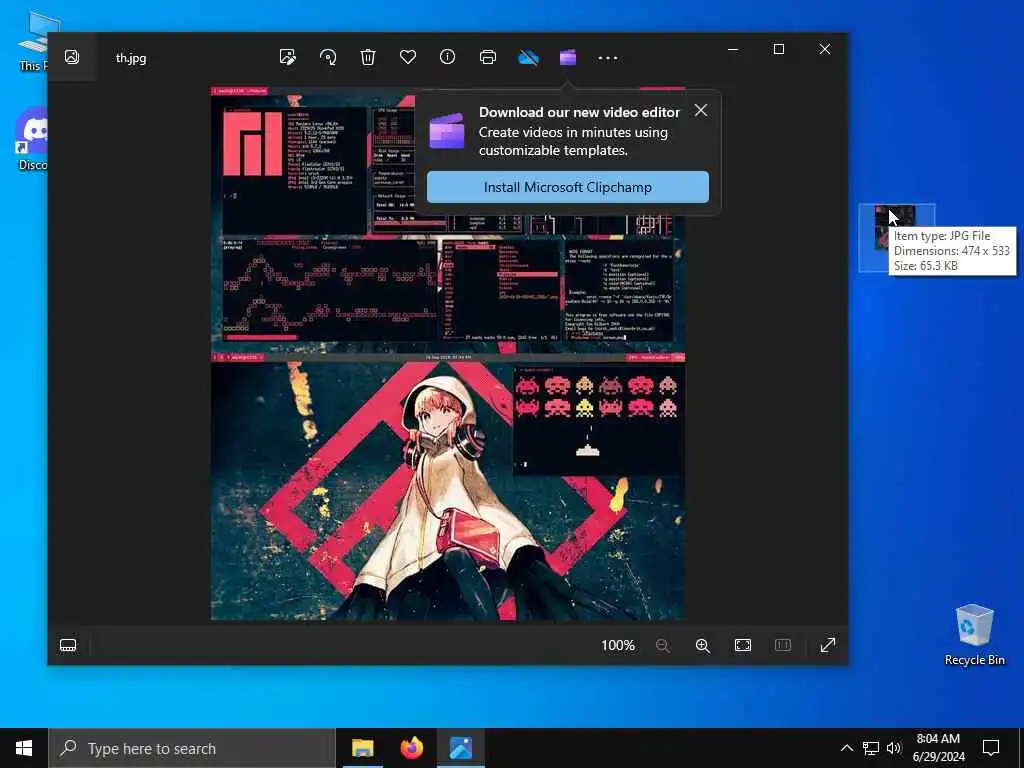Launch Firefox from the taskbar
The image size is (1024, 768).
[411, 748]
